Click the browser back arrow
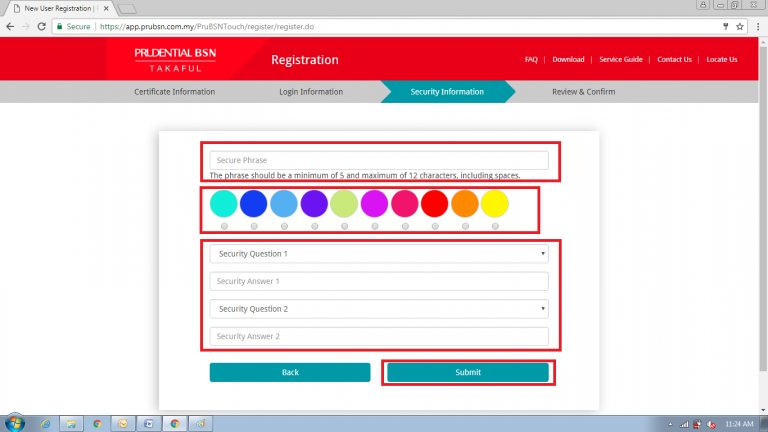Screen dimensions: 768x432 9,25
